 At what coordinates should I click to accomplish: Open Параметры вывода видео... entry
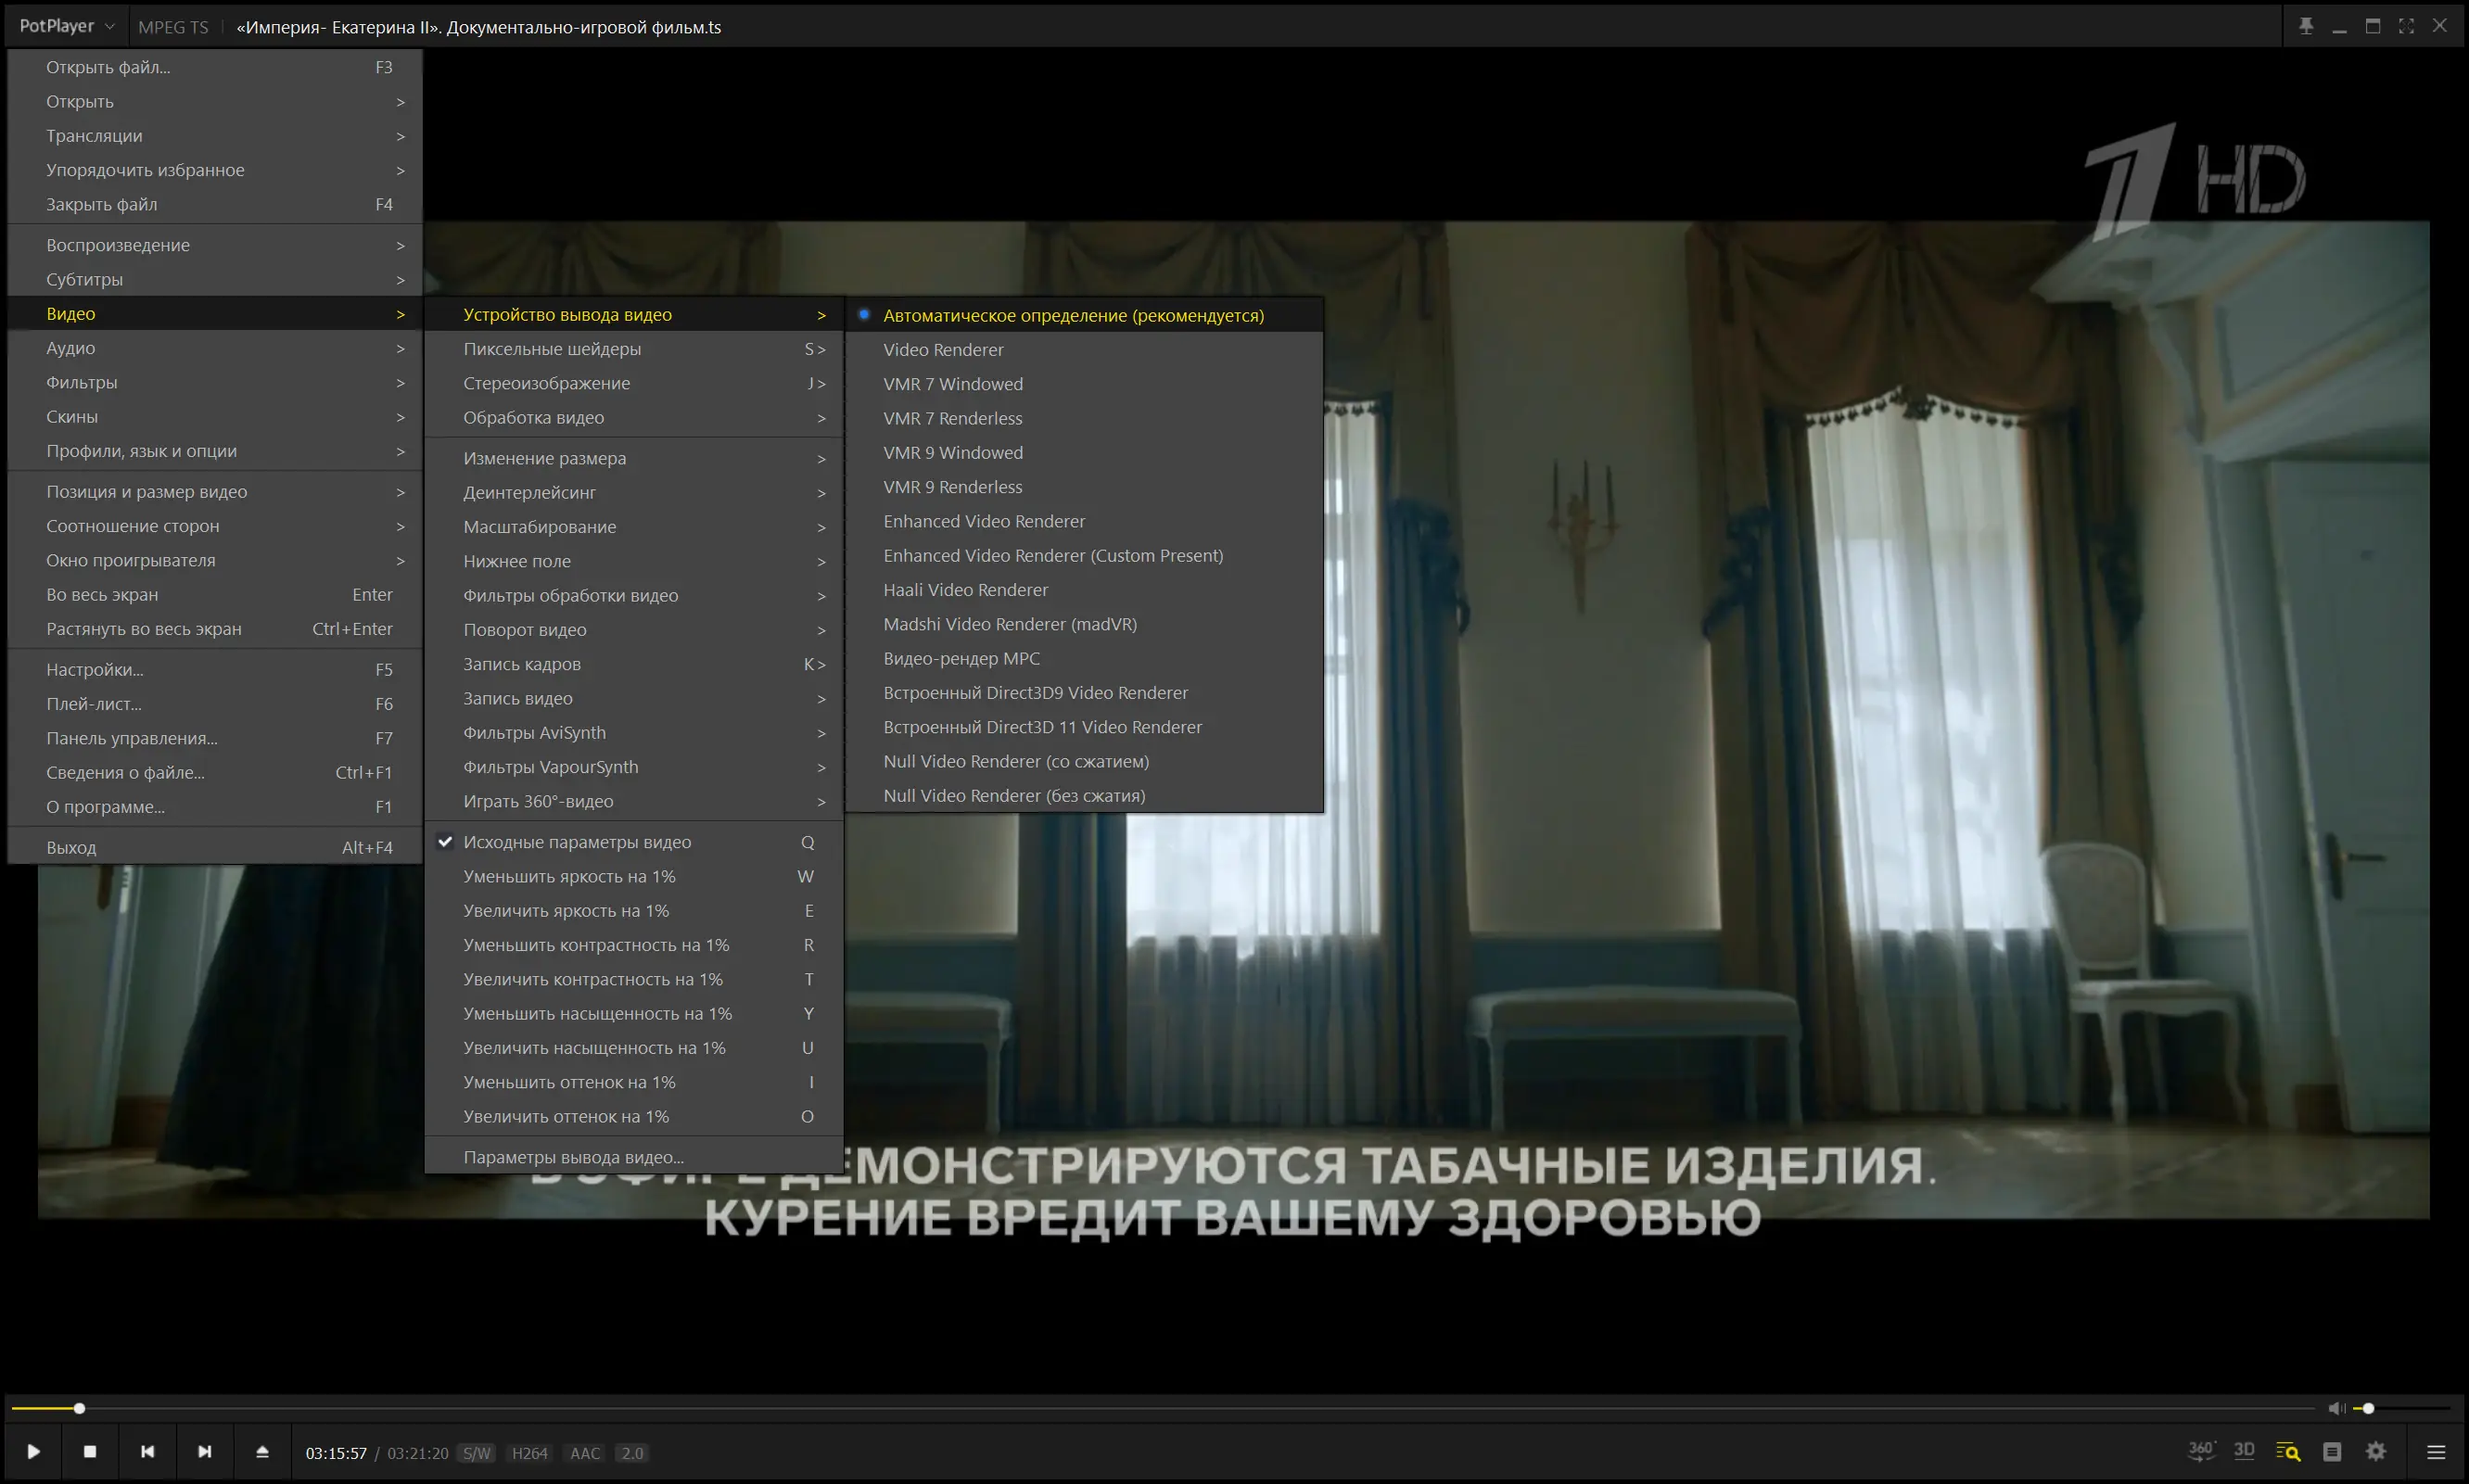(573, 1157)
